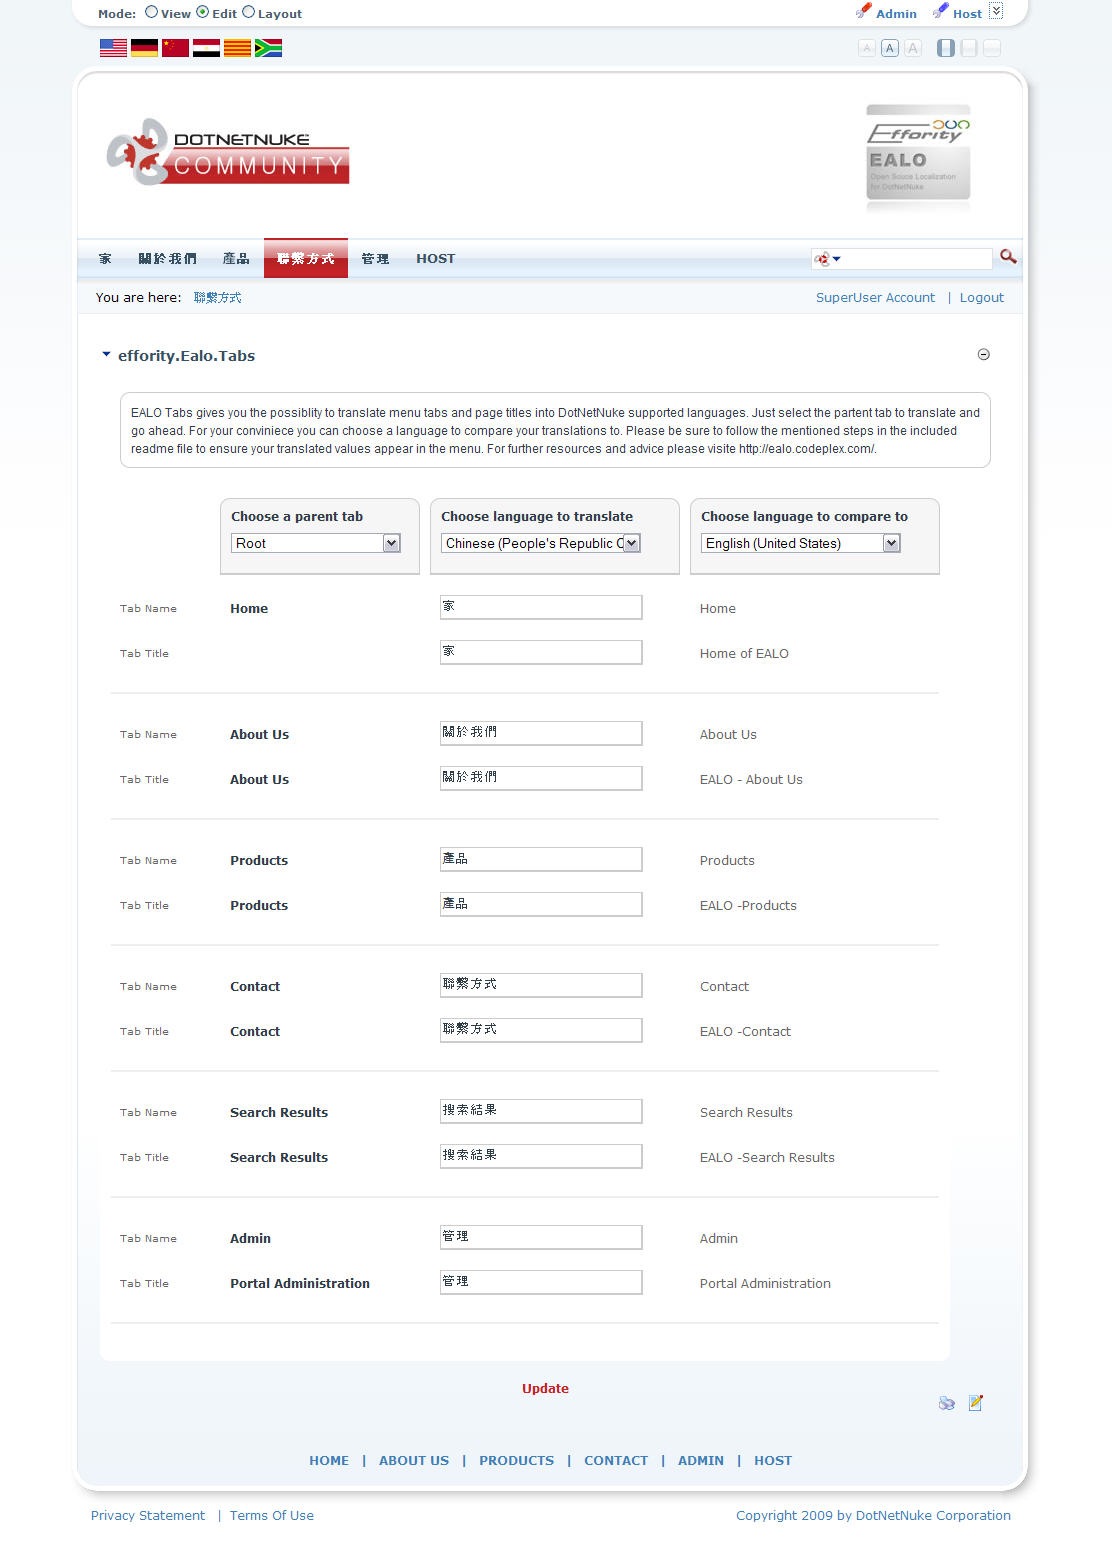The image size is (1112, 1542).
Task: Open module actions arrow beside effority.Ealo.Tabs
Action: point(106,354)
